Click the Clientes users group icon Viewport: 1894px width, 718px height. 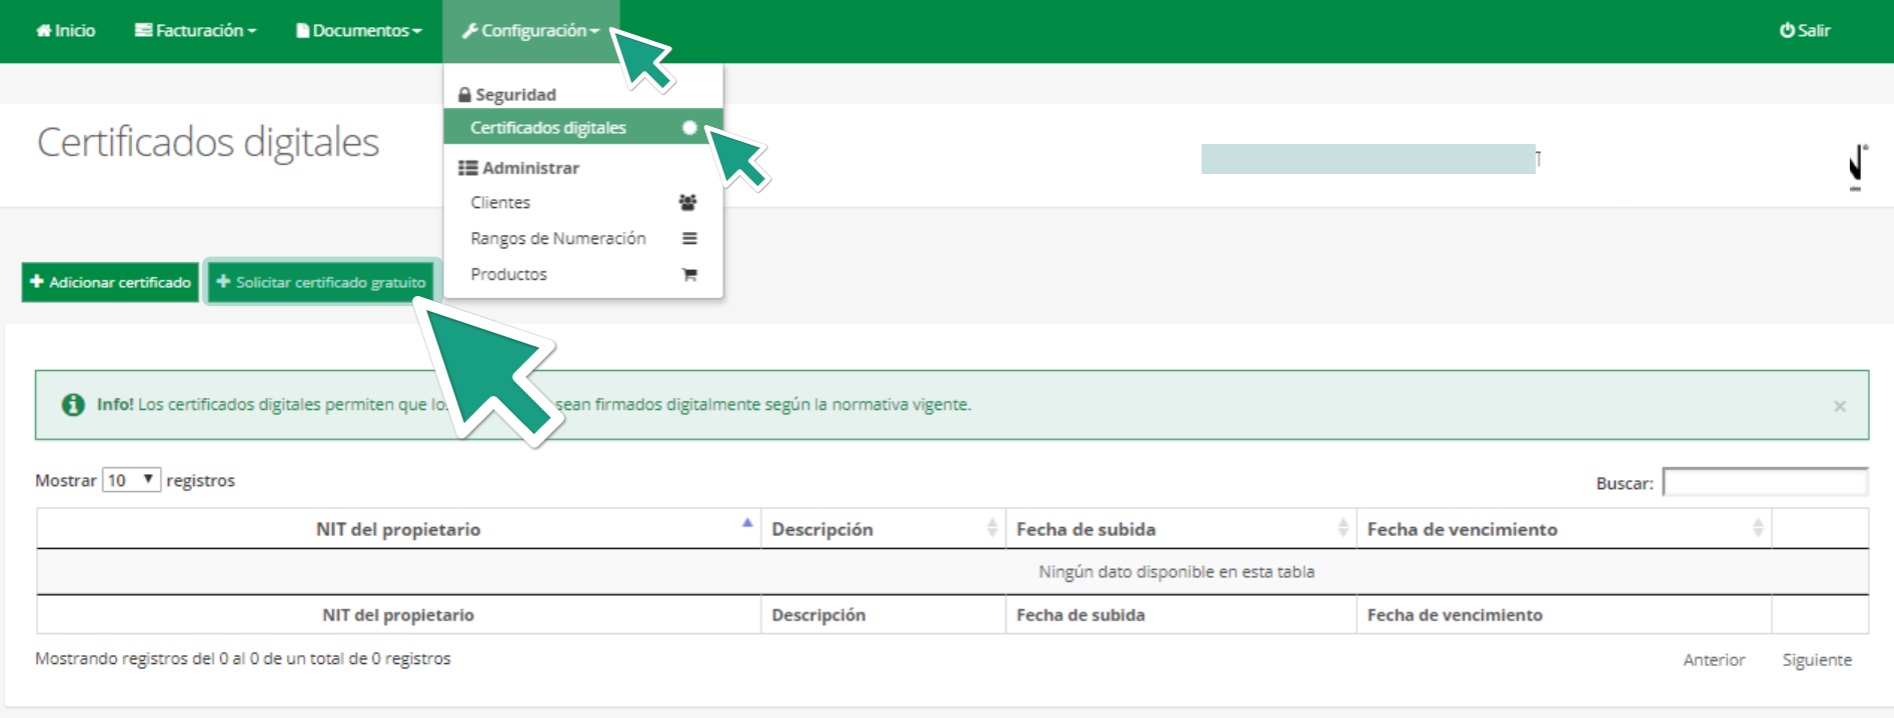pos(688,202)
